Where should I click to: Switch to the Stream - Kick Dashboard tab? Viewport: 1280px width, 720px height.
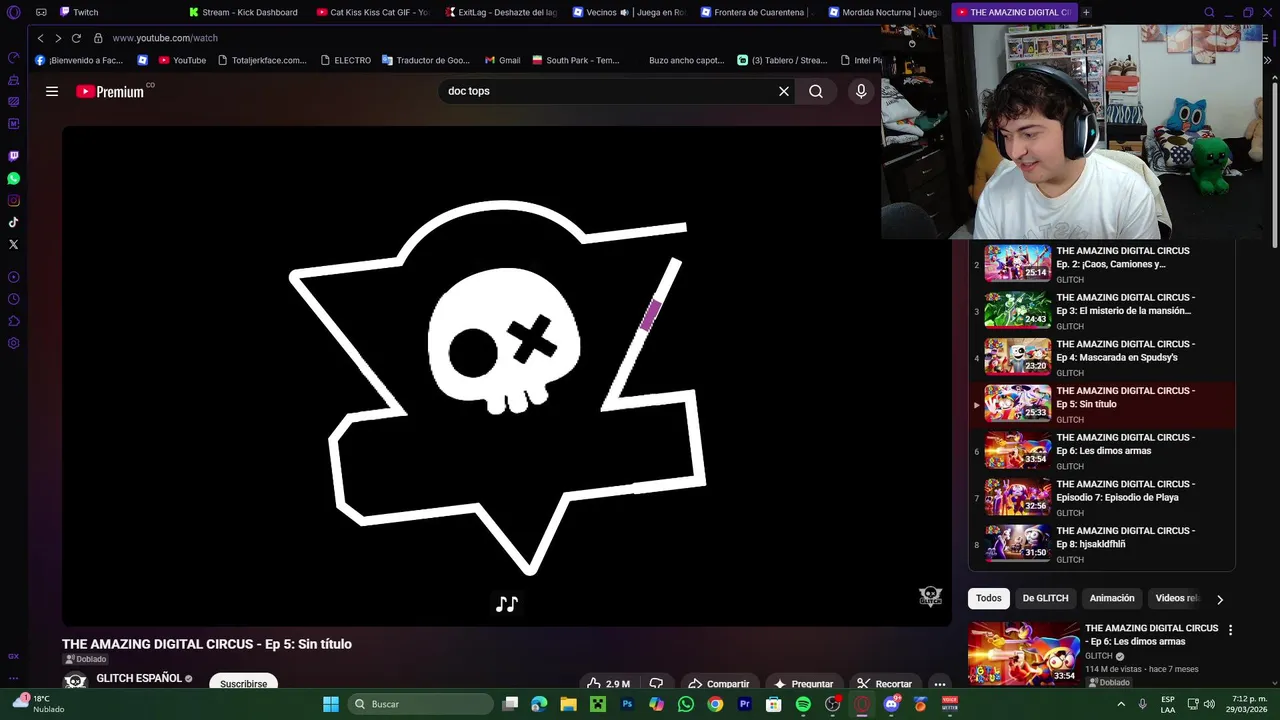tap(244, 12)
